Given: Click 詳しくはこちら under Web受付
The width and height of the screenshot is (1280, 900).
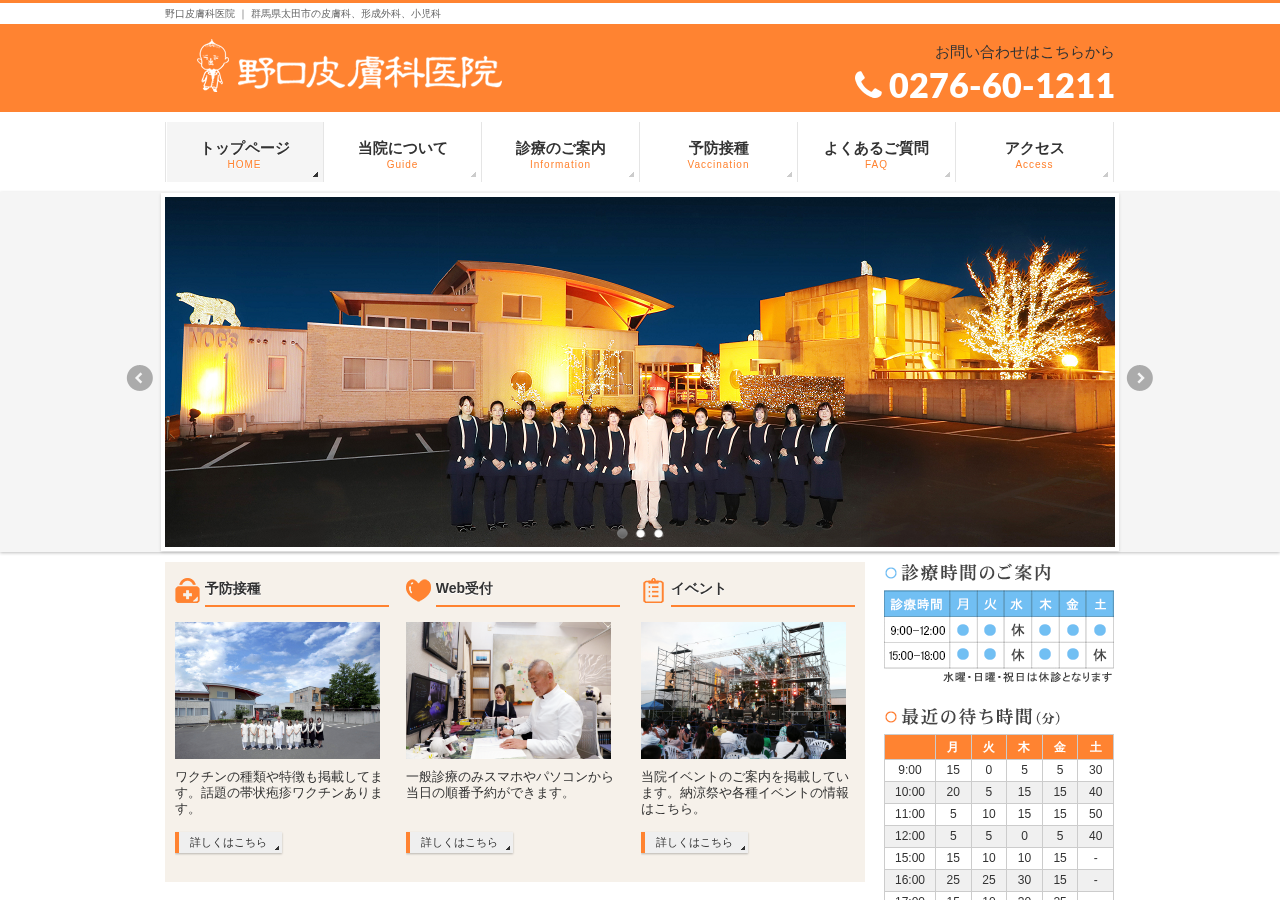Looking at the screenshot, I should (x=459, y=843).
